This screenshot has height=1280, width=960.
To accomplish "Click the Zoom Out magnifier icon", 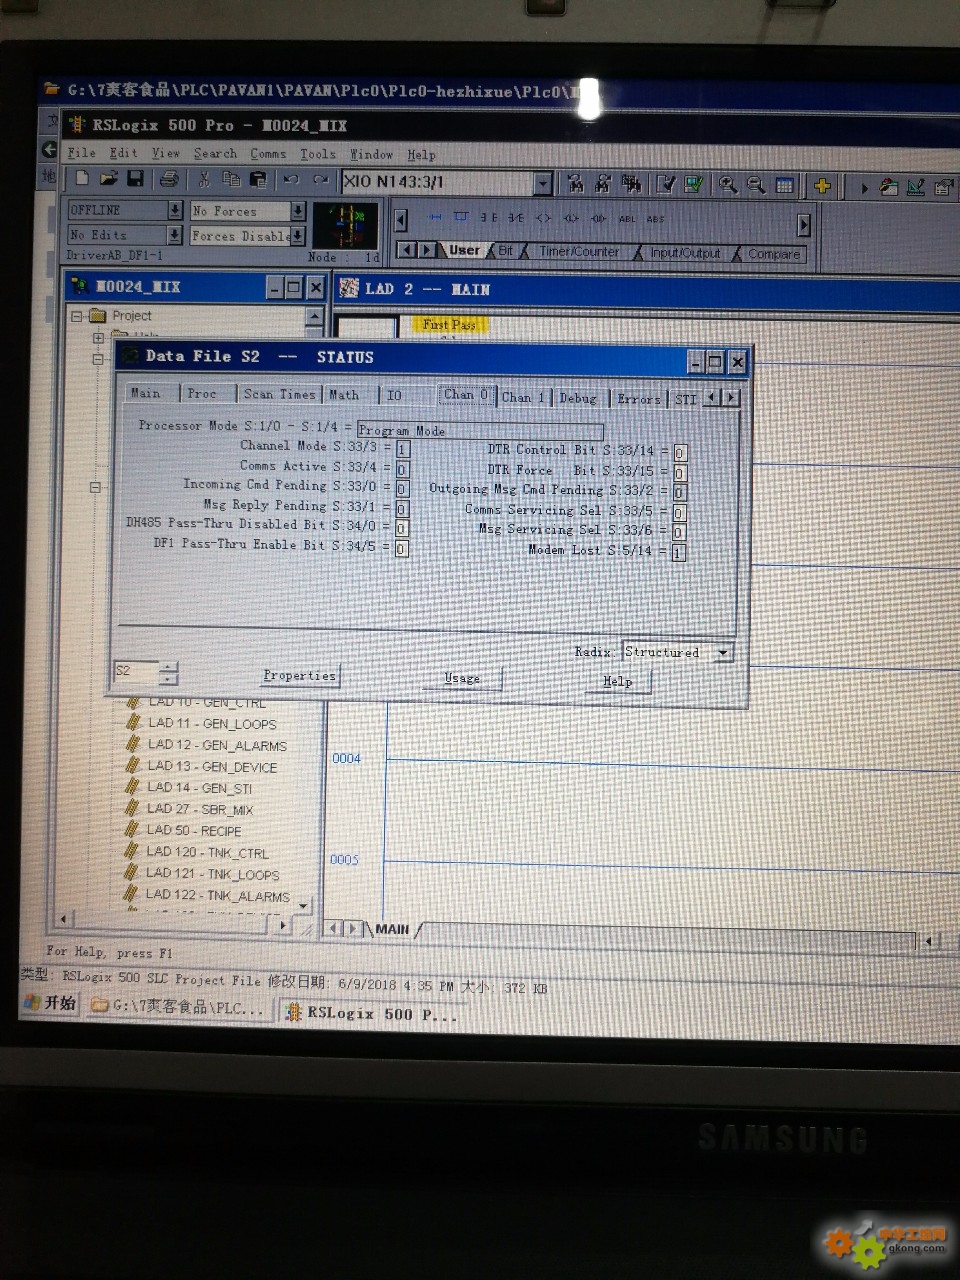I will point(756,185).
